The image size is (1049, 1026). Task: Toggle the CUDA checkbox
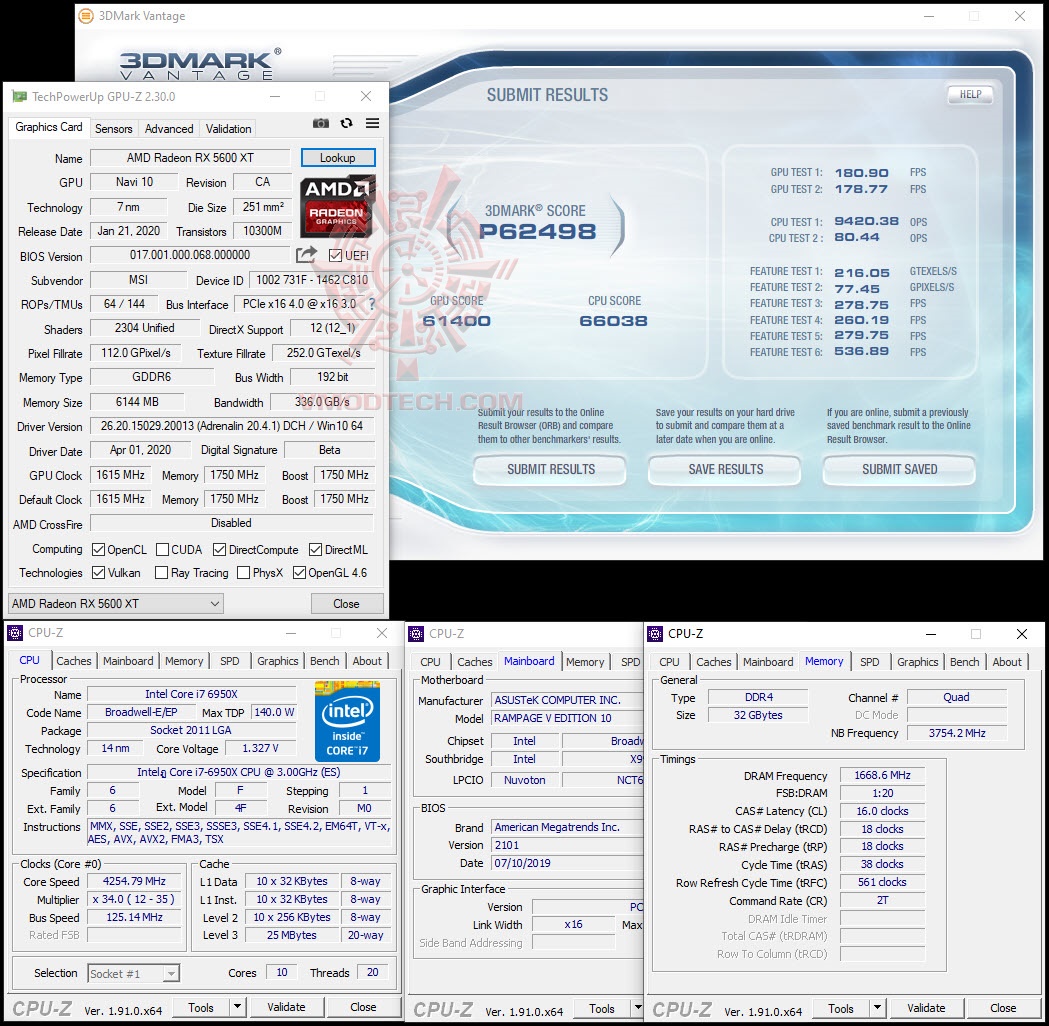[162, 549]
